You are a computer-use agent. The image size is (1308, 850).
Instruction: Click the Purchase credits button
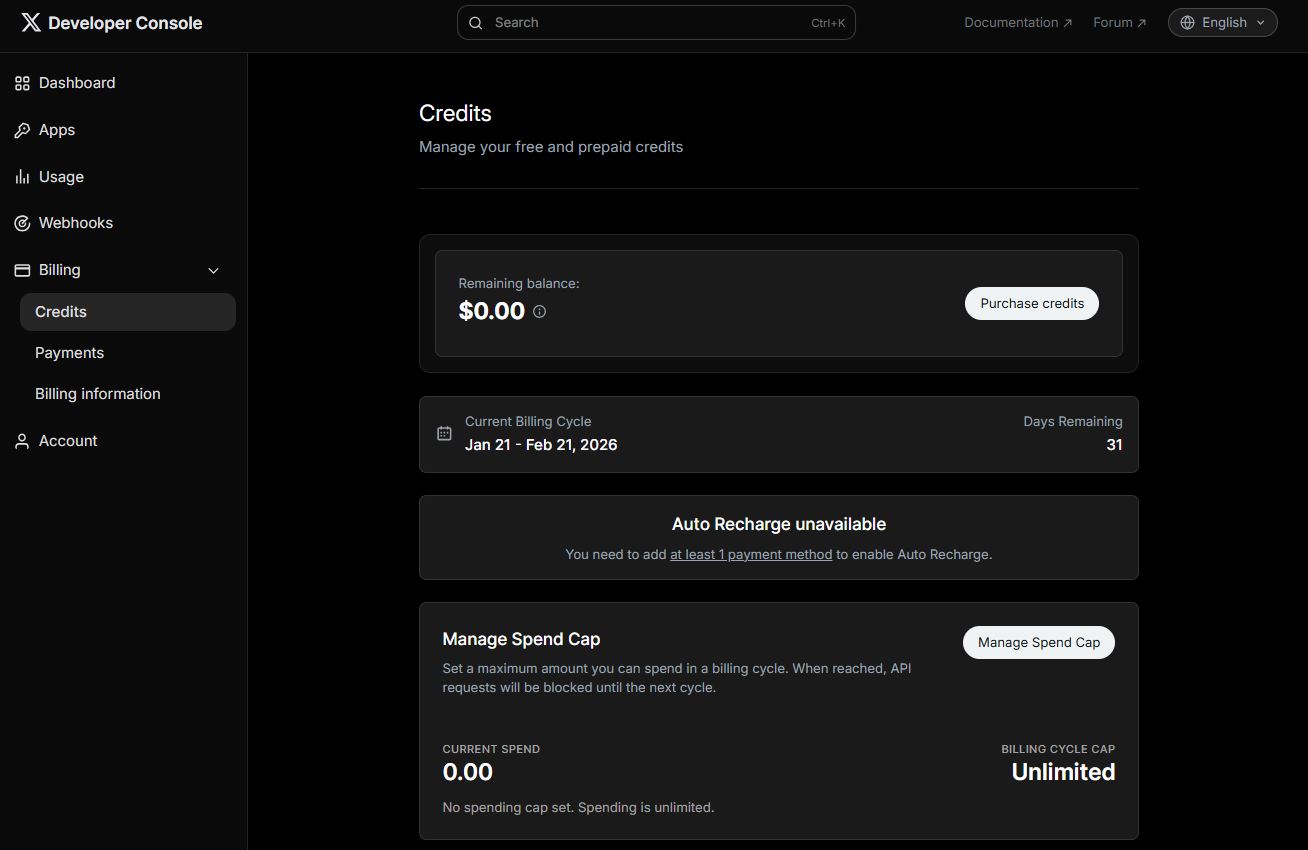click(1031, 303)
